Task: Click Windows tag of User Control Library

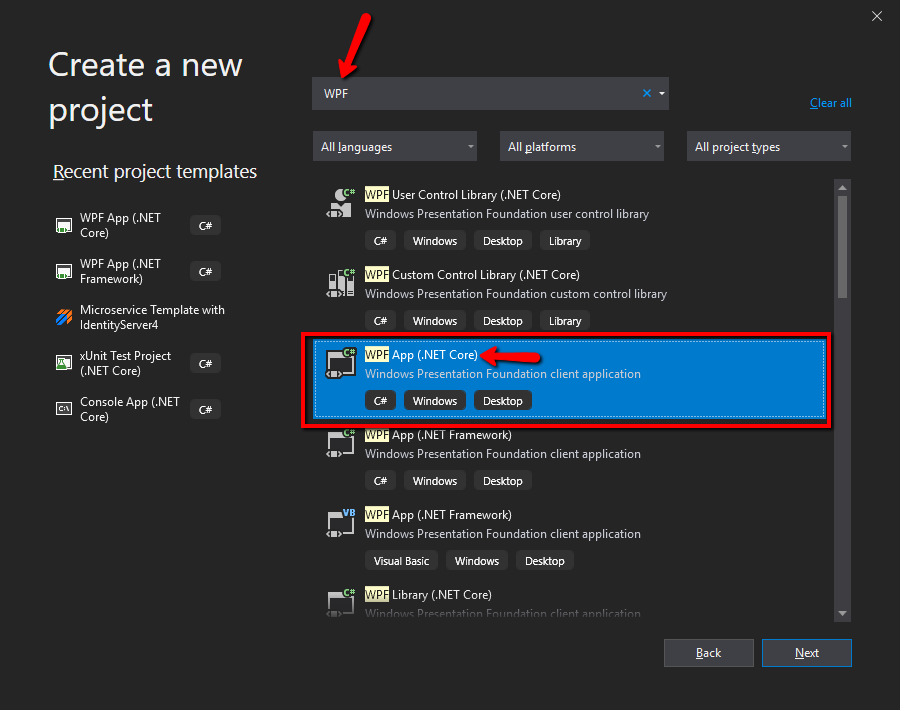Action: [435, 241]
